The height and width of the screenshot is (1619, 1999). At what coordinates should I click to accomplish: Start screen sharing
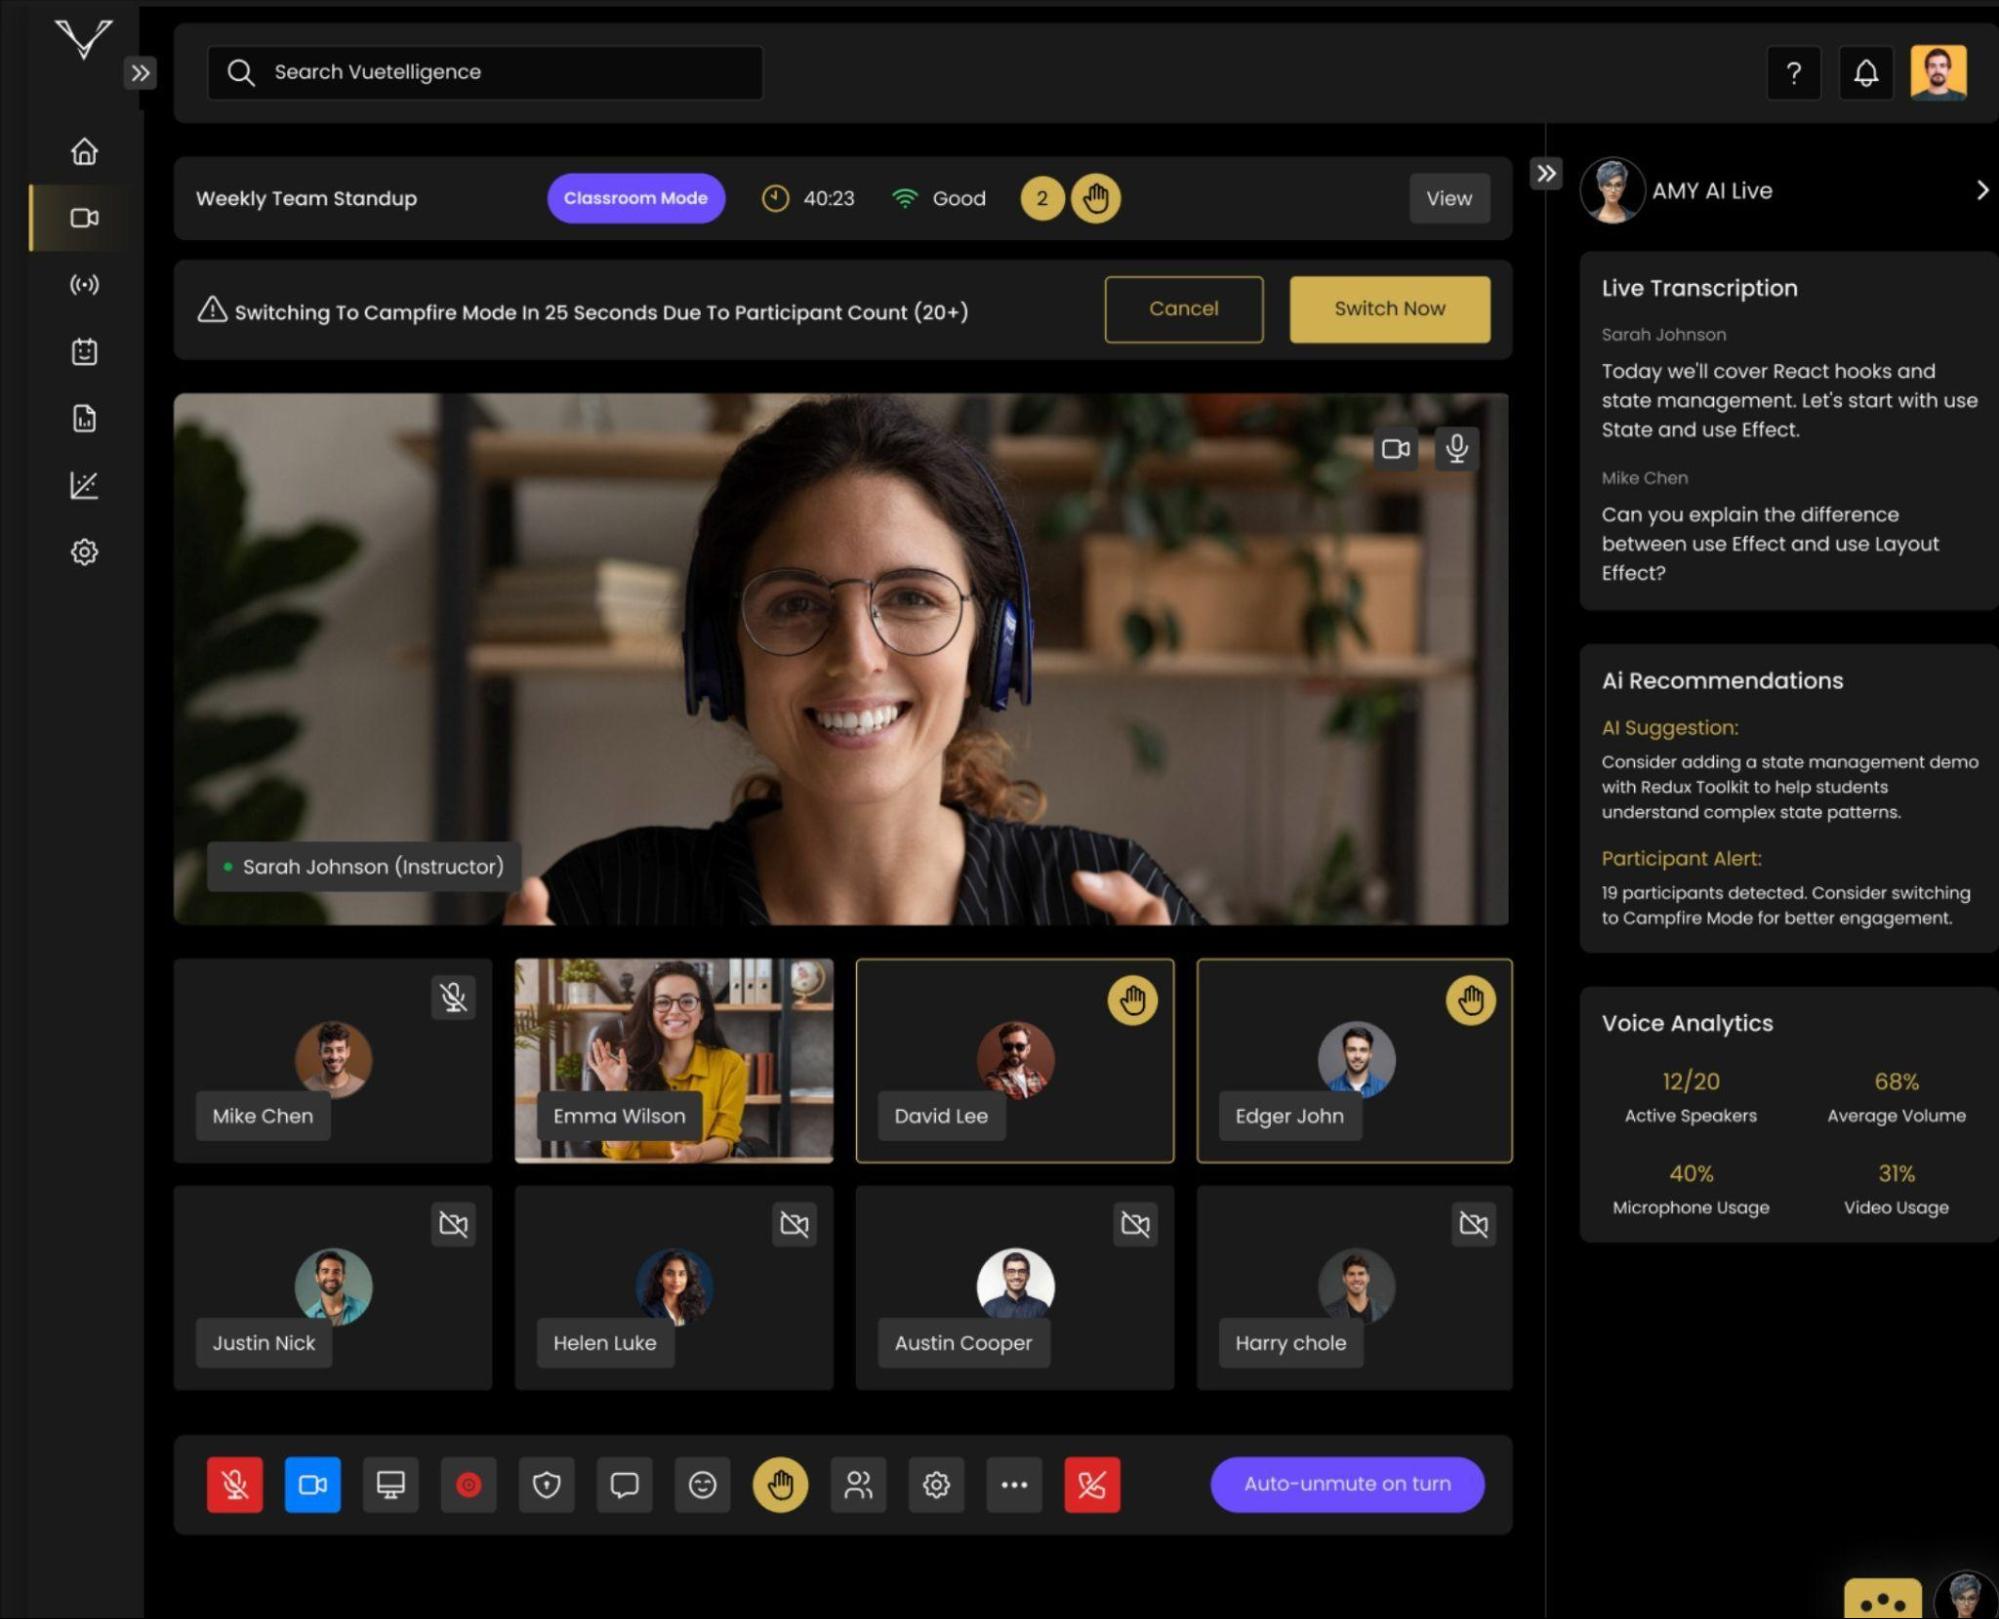390,1484
